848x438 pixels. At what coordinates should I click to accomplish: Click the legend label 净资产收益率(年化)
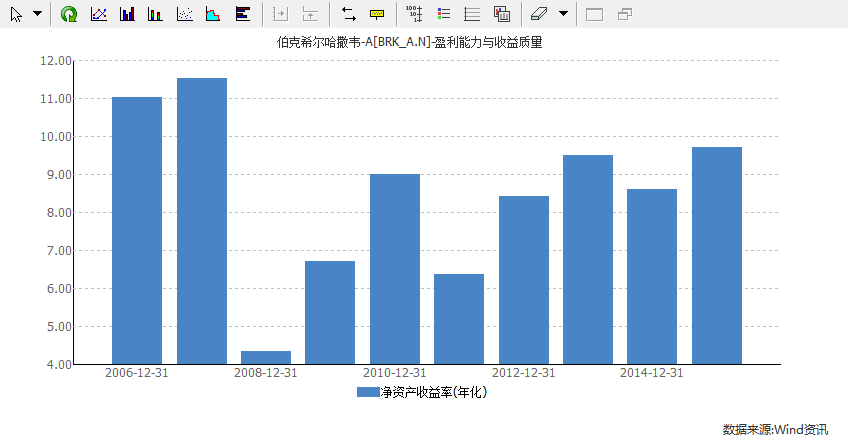tap(434, 392)
